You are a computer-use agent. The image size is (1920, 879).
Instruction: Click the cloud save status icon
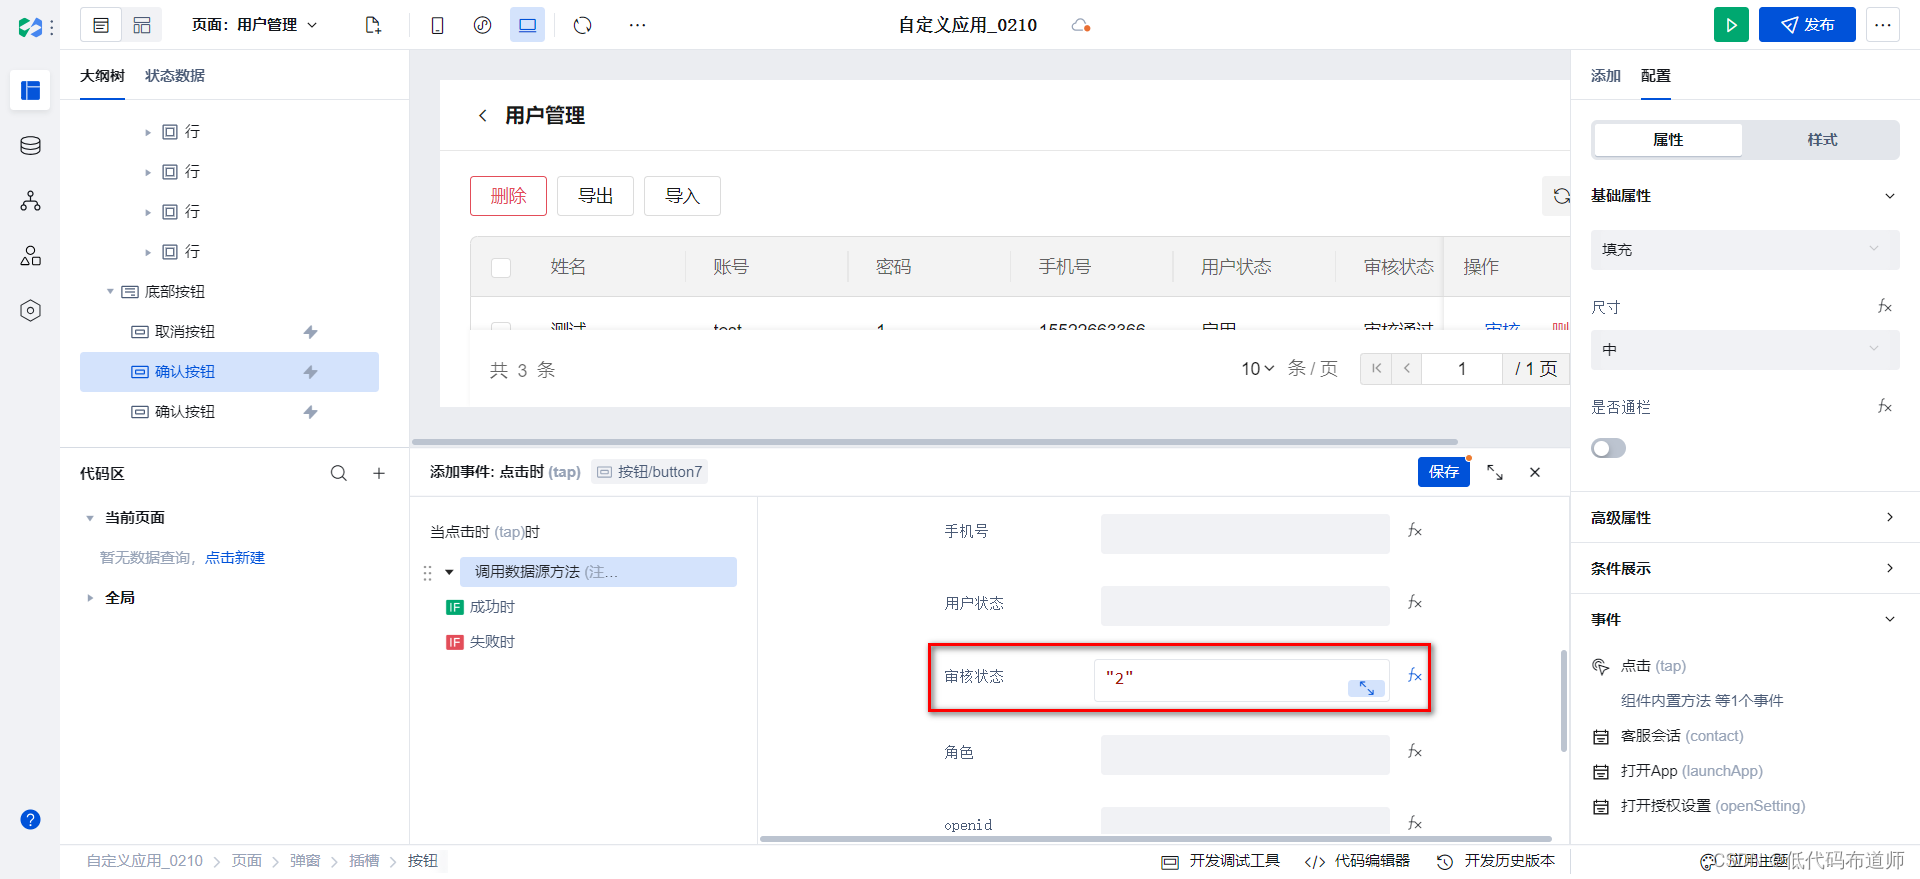click(x=1080, y=25)
